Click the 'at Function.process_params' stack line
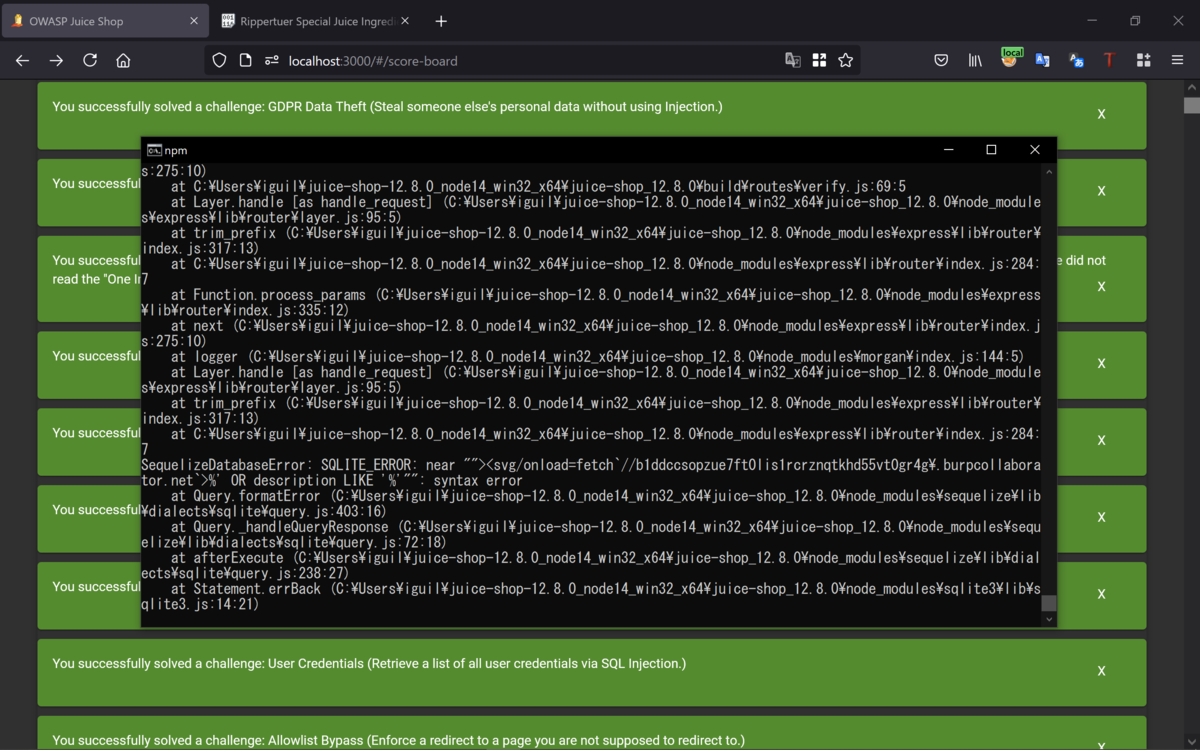The height and width of the screenshot is (750, 1200). (590, 302)
